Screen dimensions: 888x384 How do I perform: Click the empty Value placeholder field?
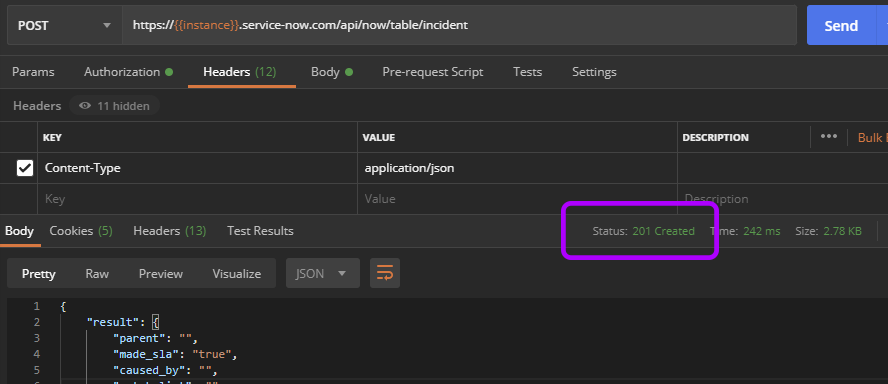(x=518, y=199)
